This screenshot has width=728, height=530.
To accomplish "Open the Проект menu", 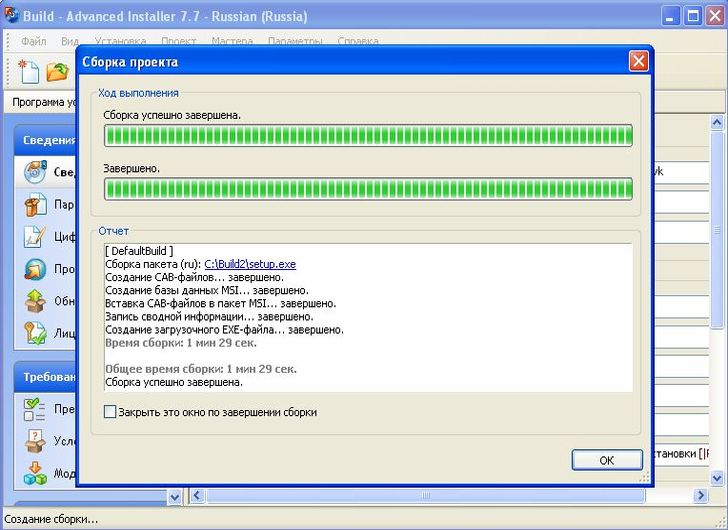I will 178,41.
